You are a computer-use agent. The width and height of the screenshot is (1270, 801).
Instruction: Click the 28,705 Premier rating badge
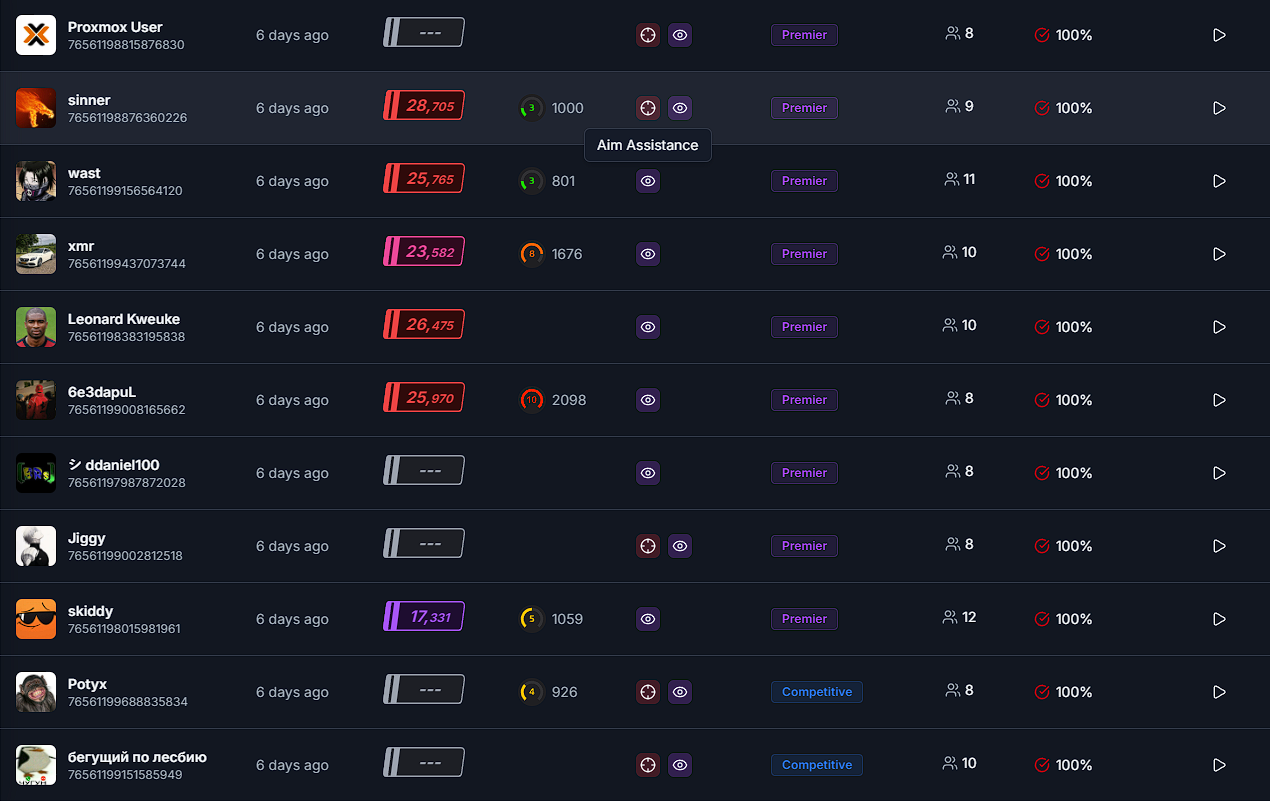coord(424,106)
